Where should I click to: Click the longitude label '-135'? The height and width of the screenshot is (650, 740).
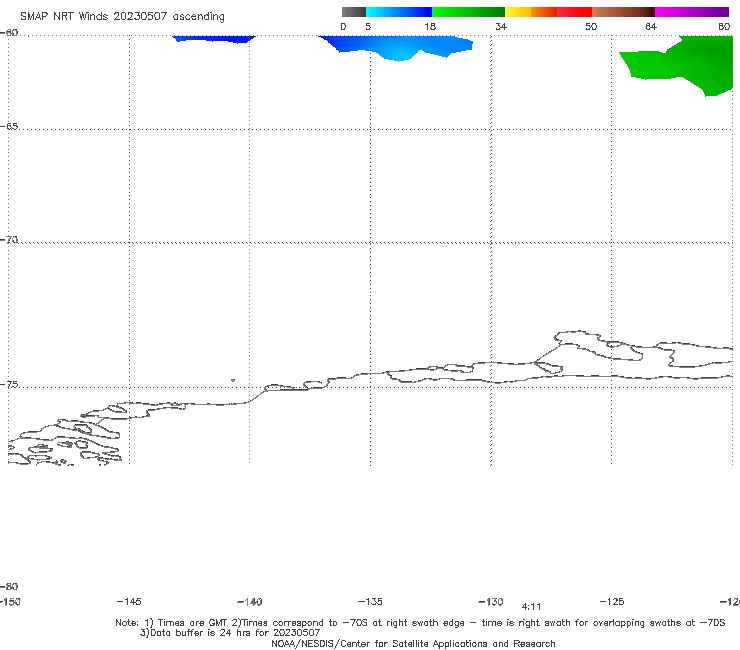(x=370, y=601)
